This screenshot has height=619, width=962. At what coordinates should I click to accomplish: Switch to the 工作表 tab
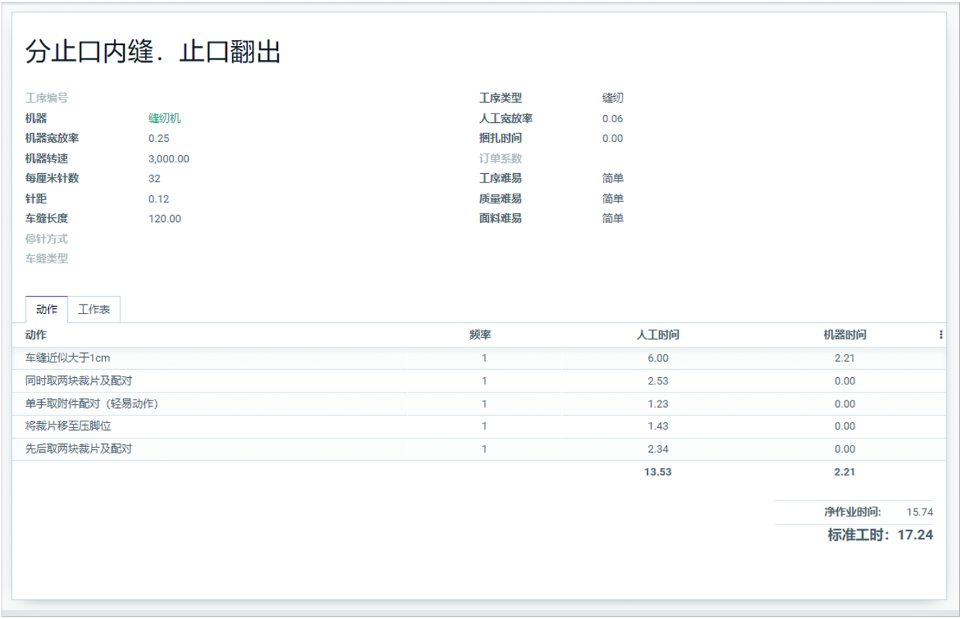[94, 310]
